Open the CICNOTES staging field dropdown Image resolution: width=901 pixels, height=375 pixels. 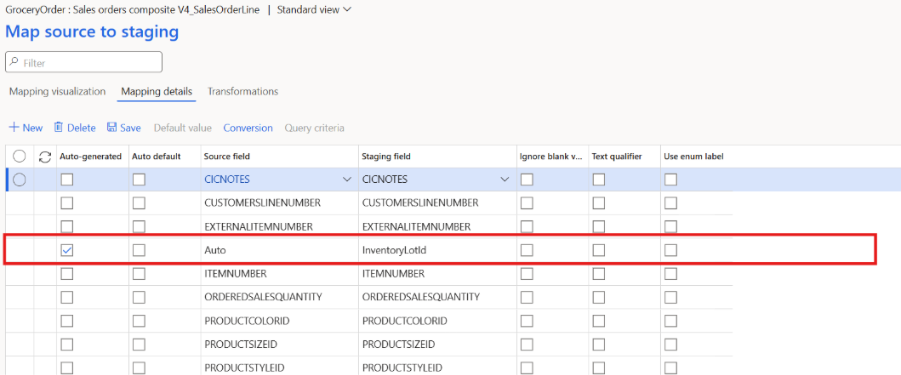pyautogui.click(x=505, y=180)
